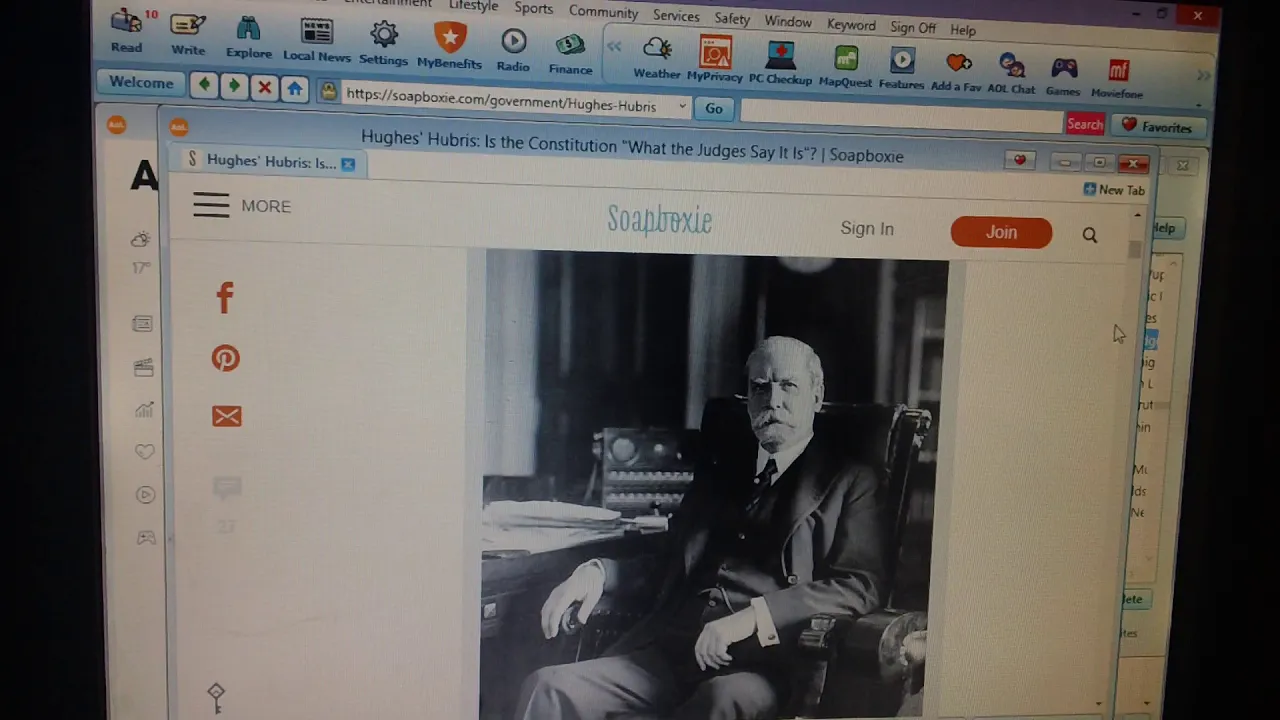Go forward with green right arrow
Viewport: 1280px width, 720px height.
234,86
